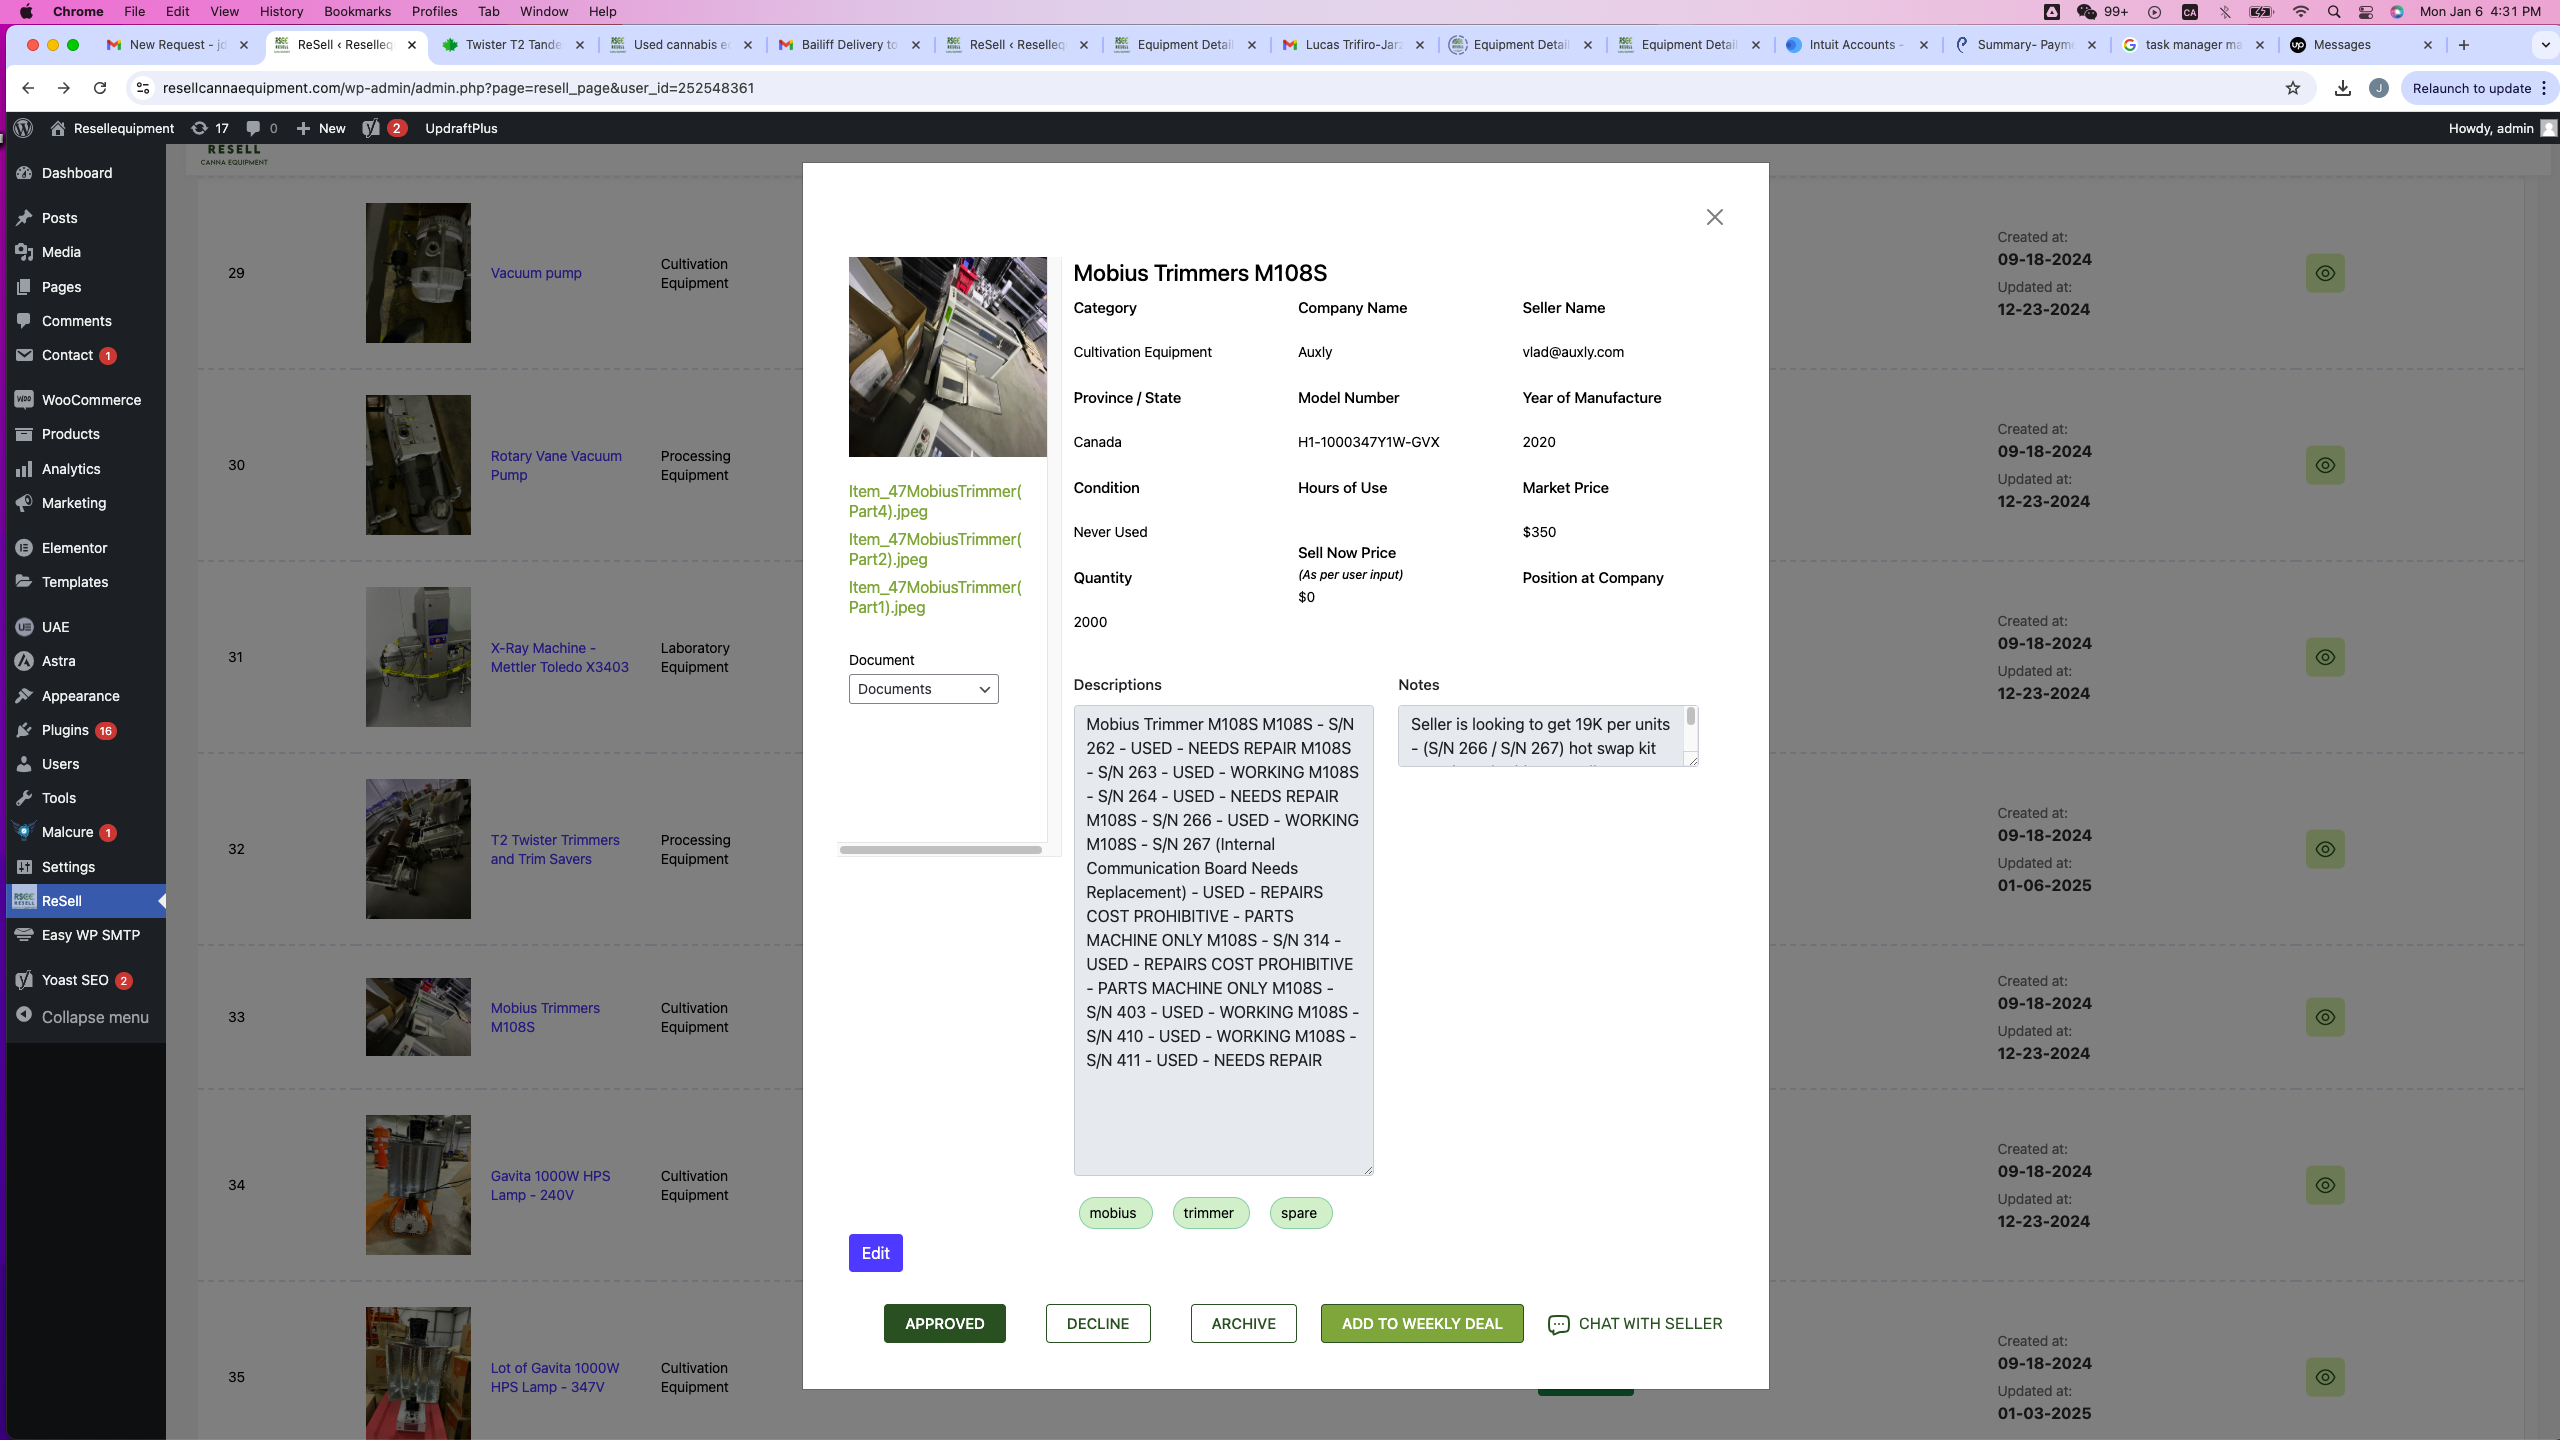The width and height of the screenshot is (2560, 1440).
Task: Open Products sidebar item
Action: coord(70,434)
